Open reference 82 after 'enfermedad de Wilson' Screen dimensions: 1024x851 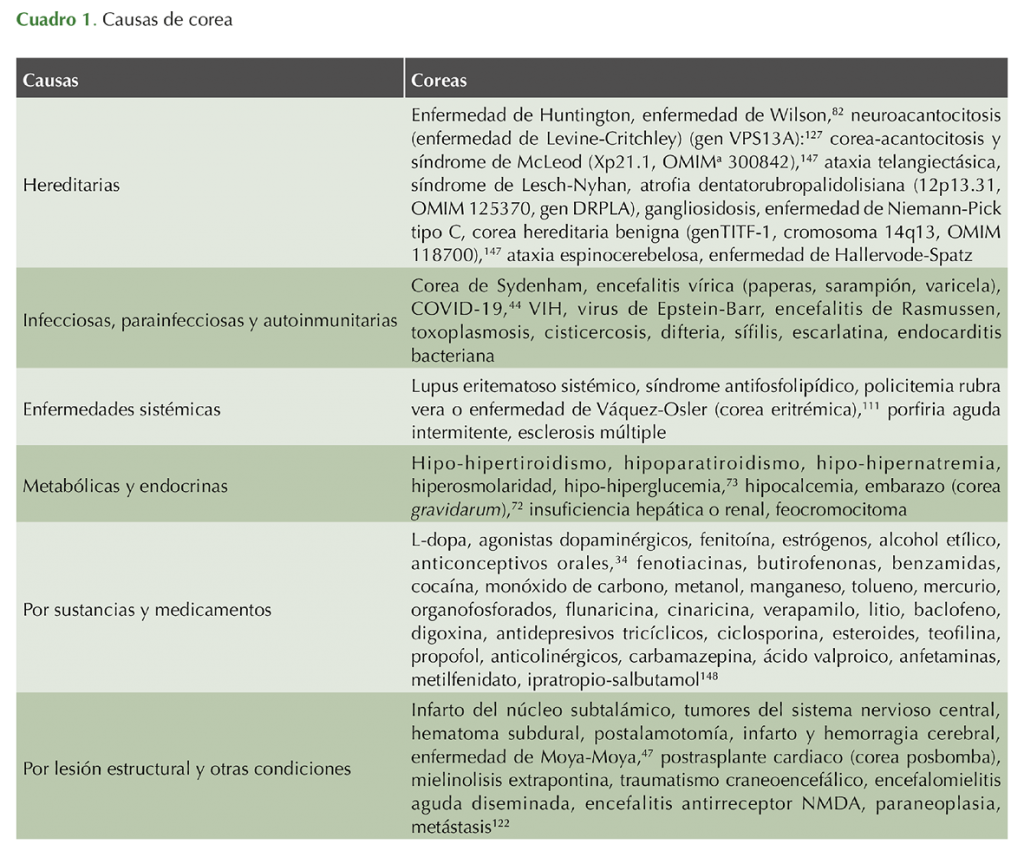pos(837,111)
